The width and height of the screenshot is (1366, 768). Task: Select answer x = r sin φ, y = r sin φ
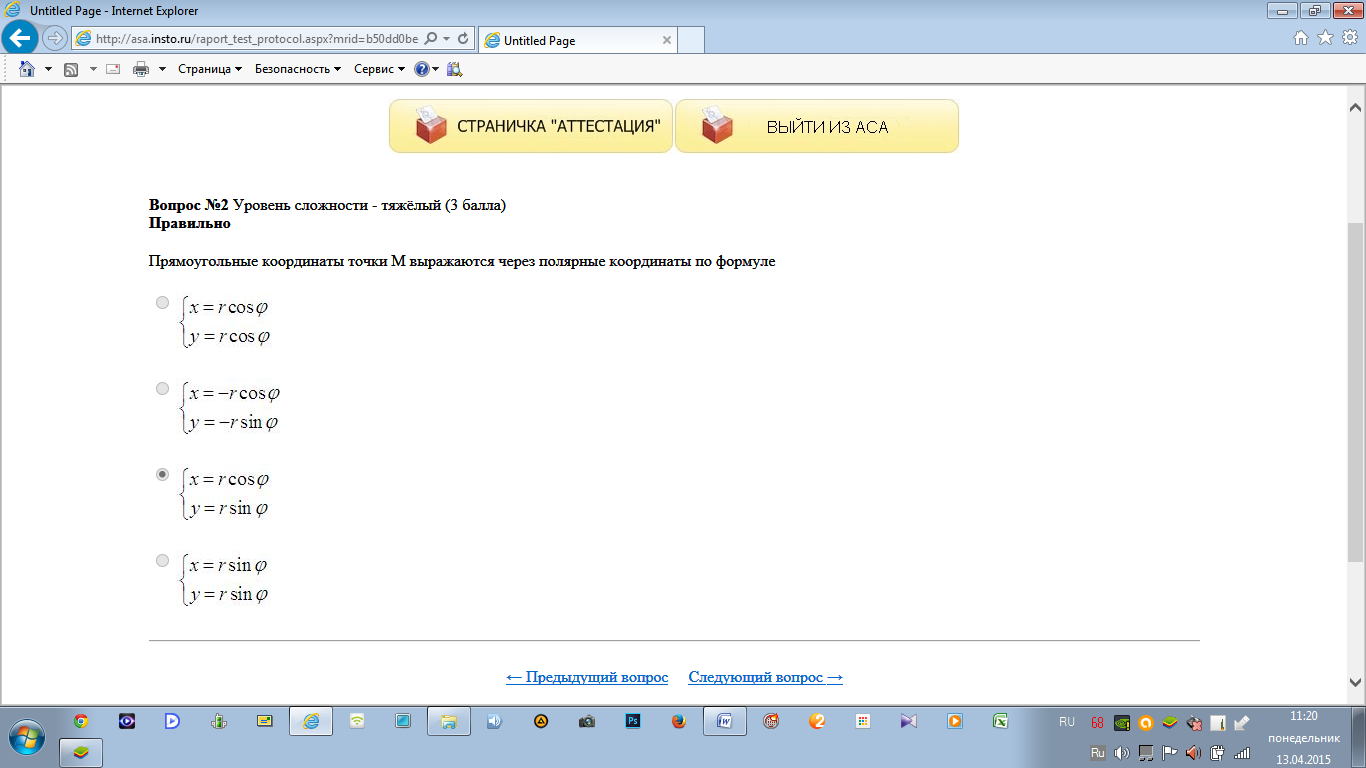point(163,561)
